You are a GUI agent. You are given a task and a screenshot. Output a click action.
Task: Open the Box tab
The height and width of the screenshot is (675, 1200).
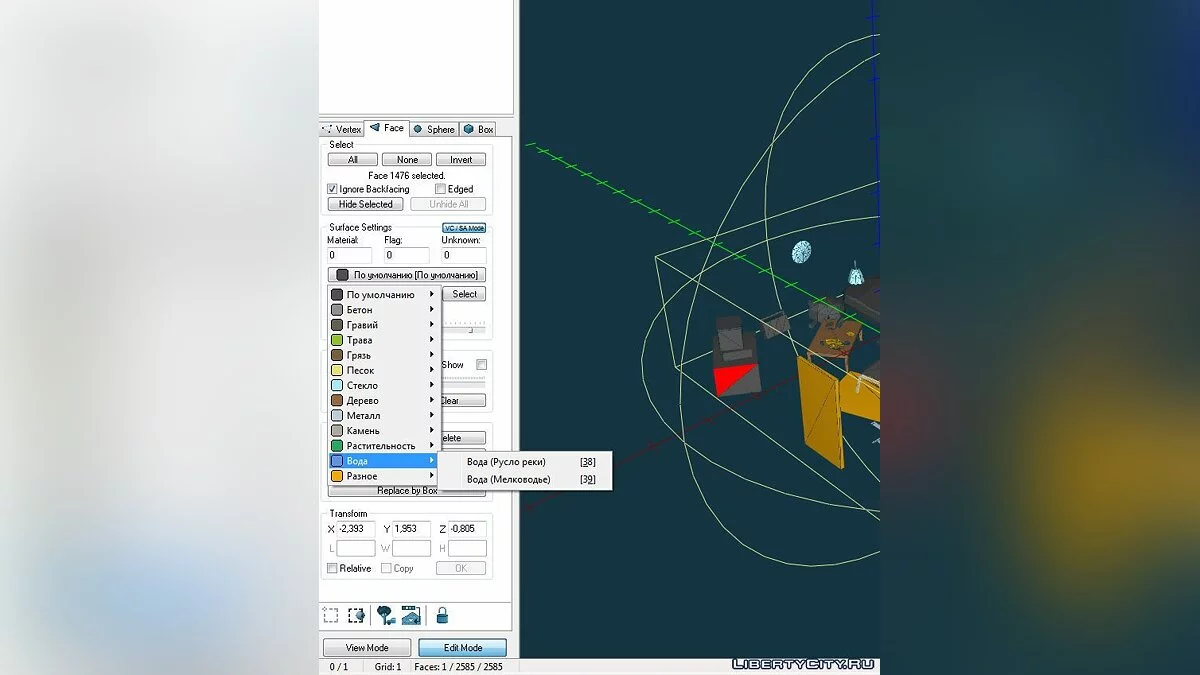[479, 129]
